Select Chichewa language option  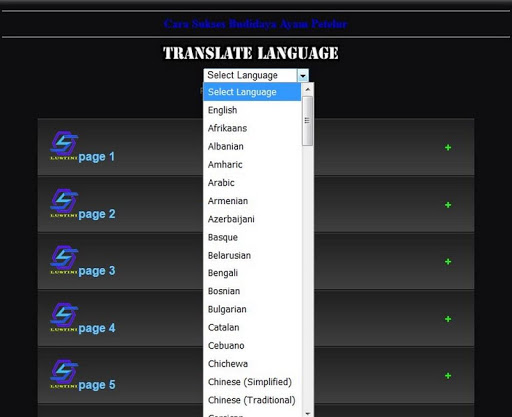click(x=252, y=364)
